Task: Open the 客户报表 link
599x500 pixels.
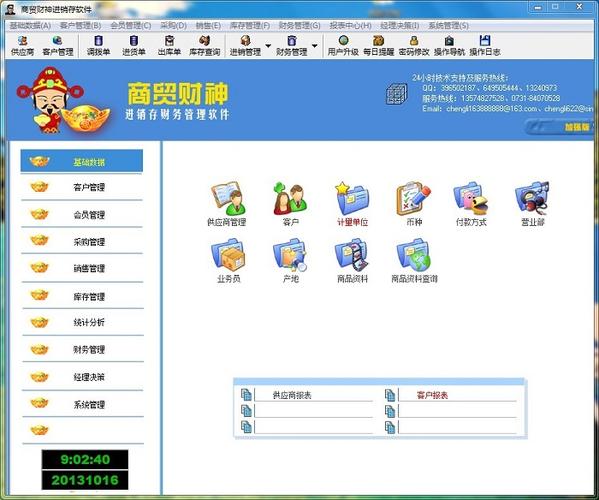Action: (432, 395)
